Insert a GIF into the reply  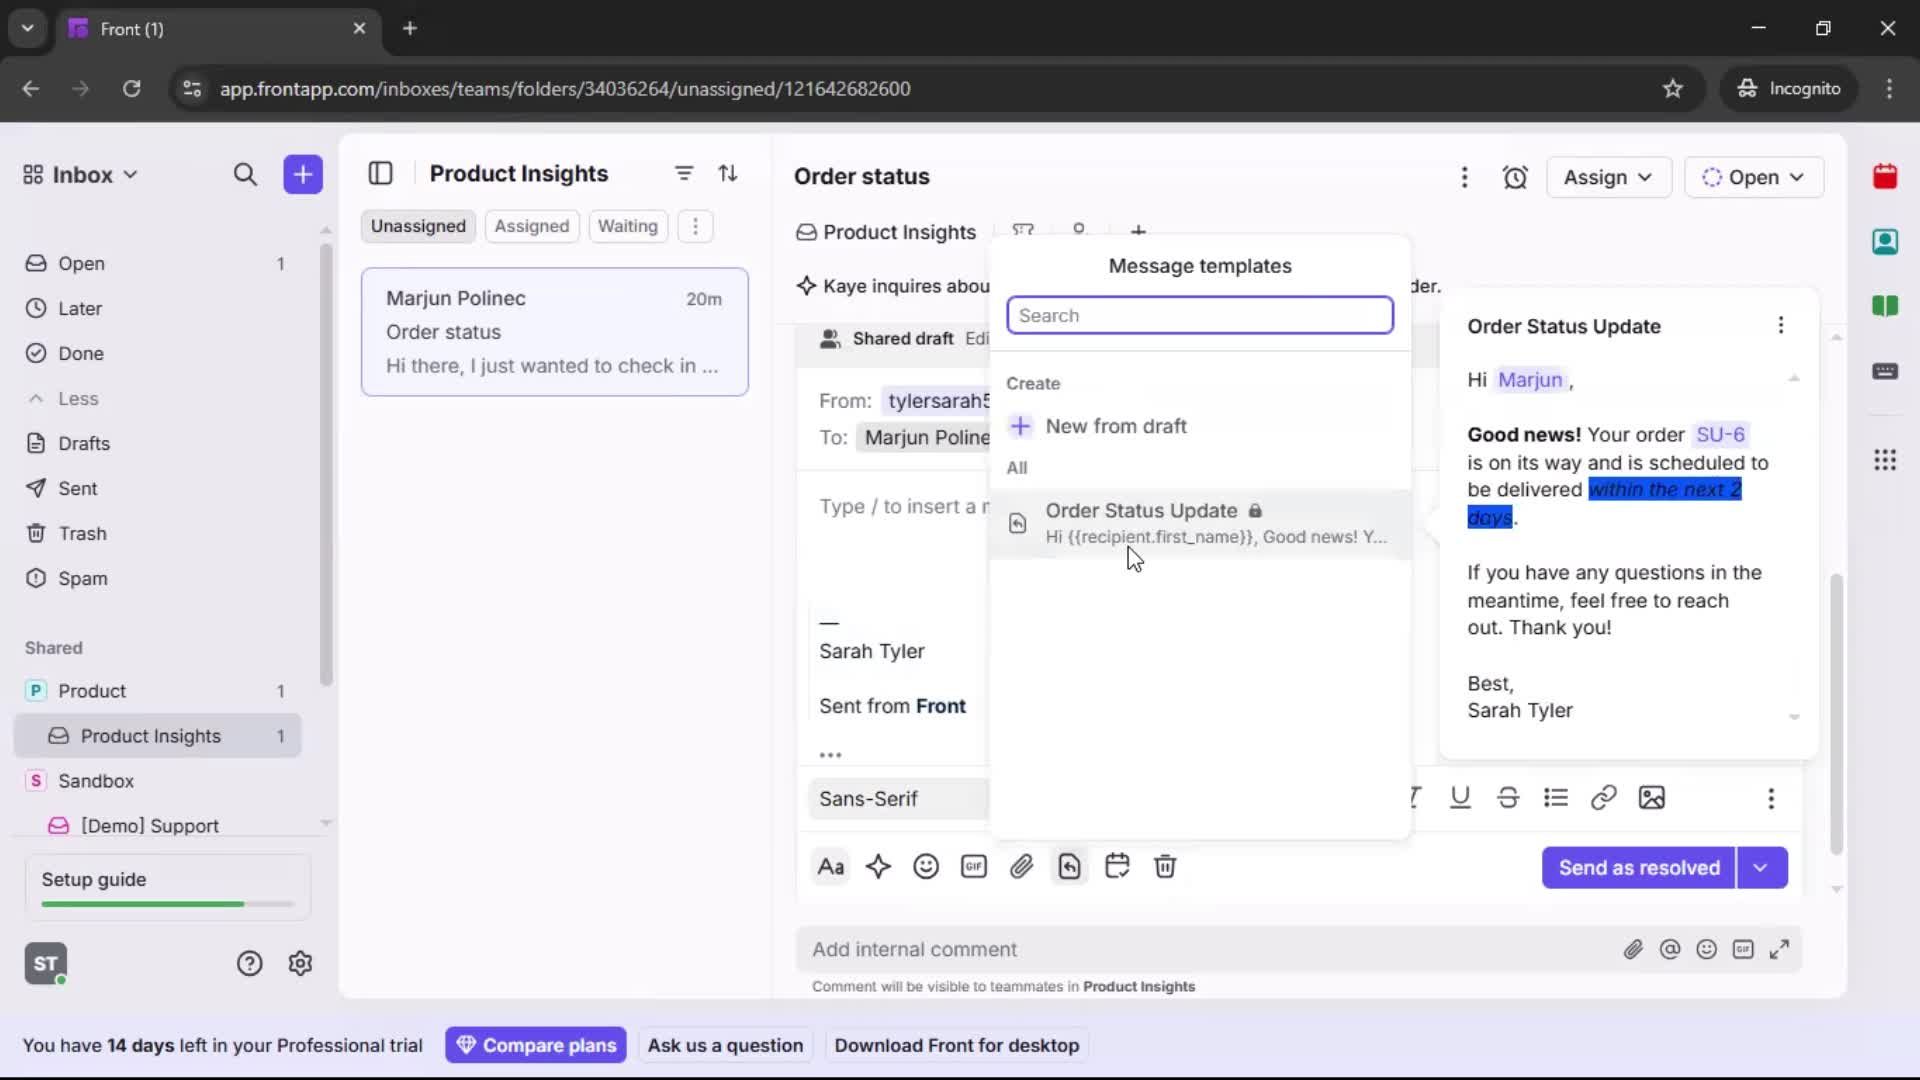click(x=974, y=866)
